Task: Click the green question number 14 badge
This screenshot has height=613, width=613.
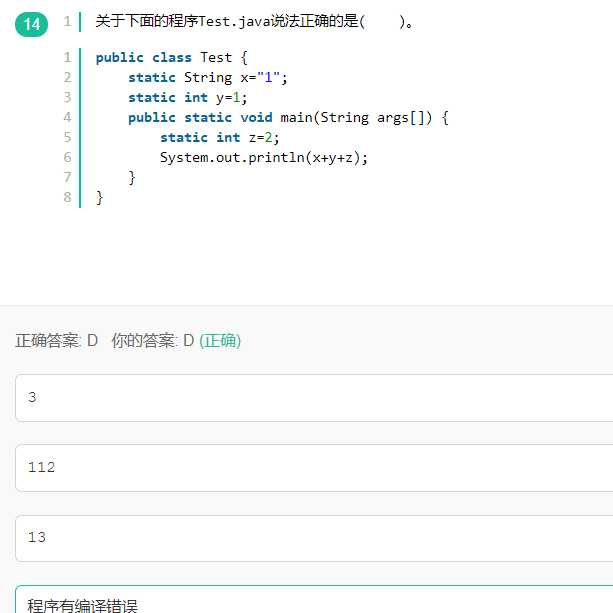Action: click(x=31, y=24)
